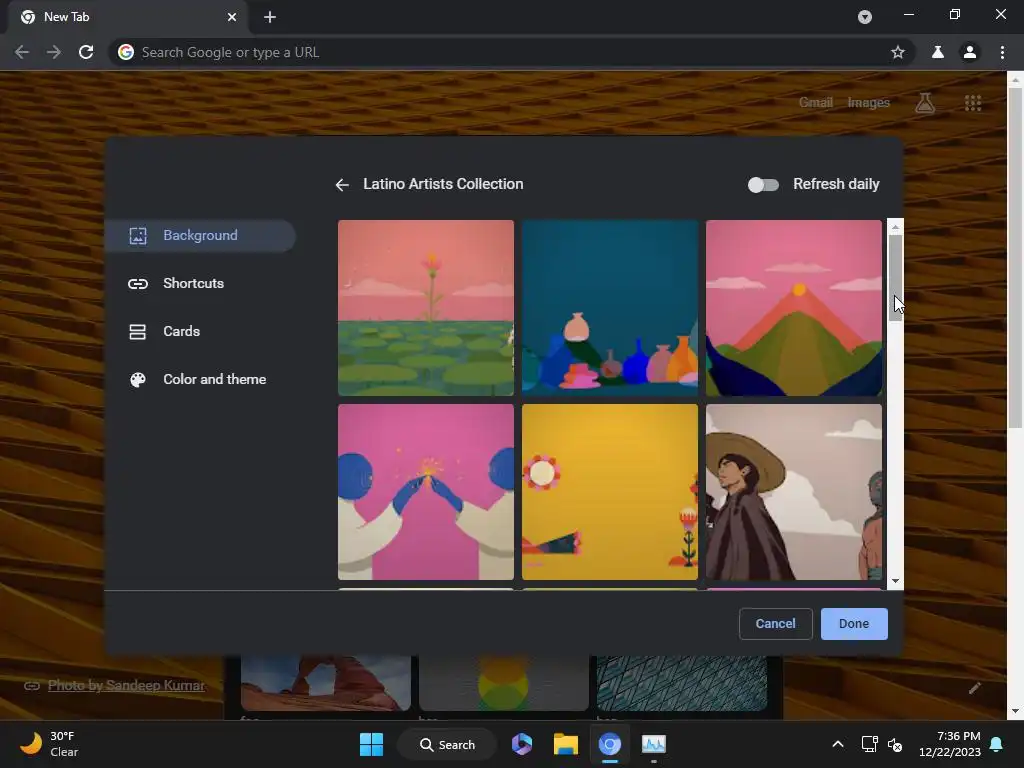Open File Explorer from taskbar
Viewport: 1024px width, 768px height.
(x=566, y=744)
